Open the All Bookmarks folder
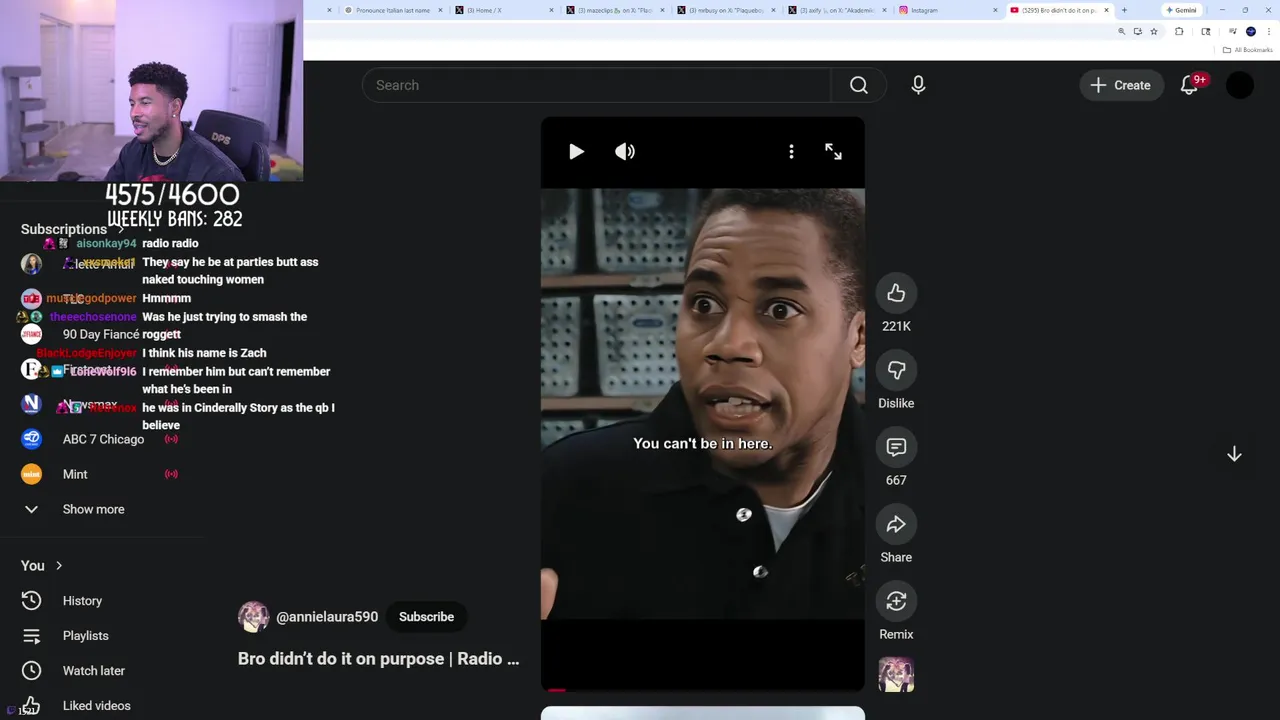Screen dimensions: 1280x720 1247,50
